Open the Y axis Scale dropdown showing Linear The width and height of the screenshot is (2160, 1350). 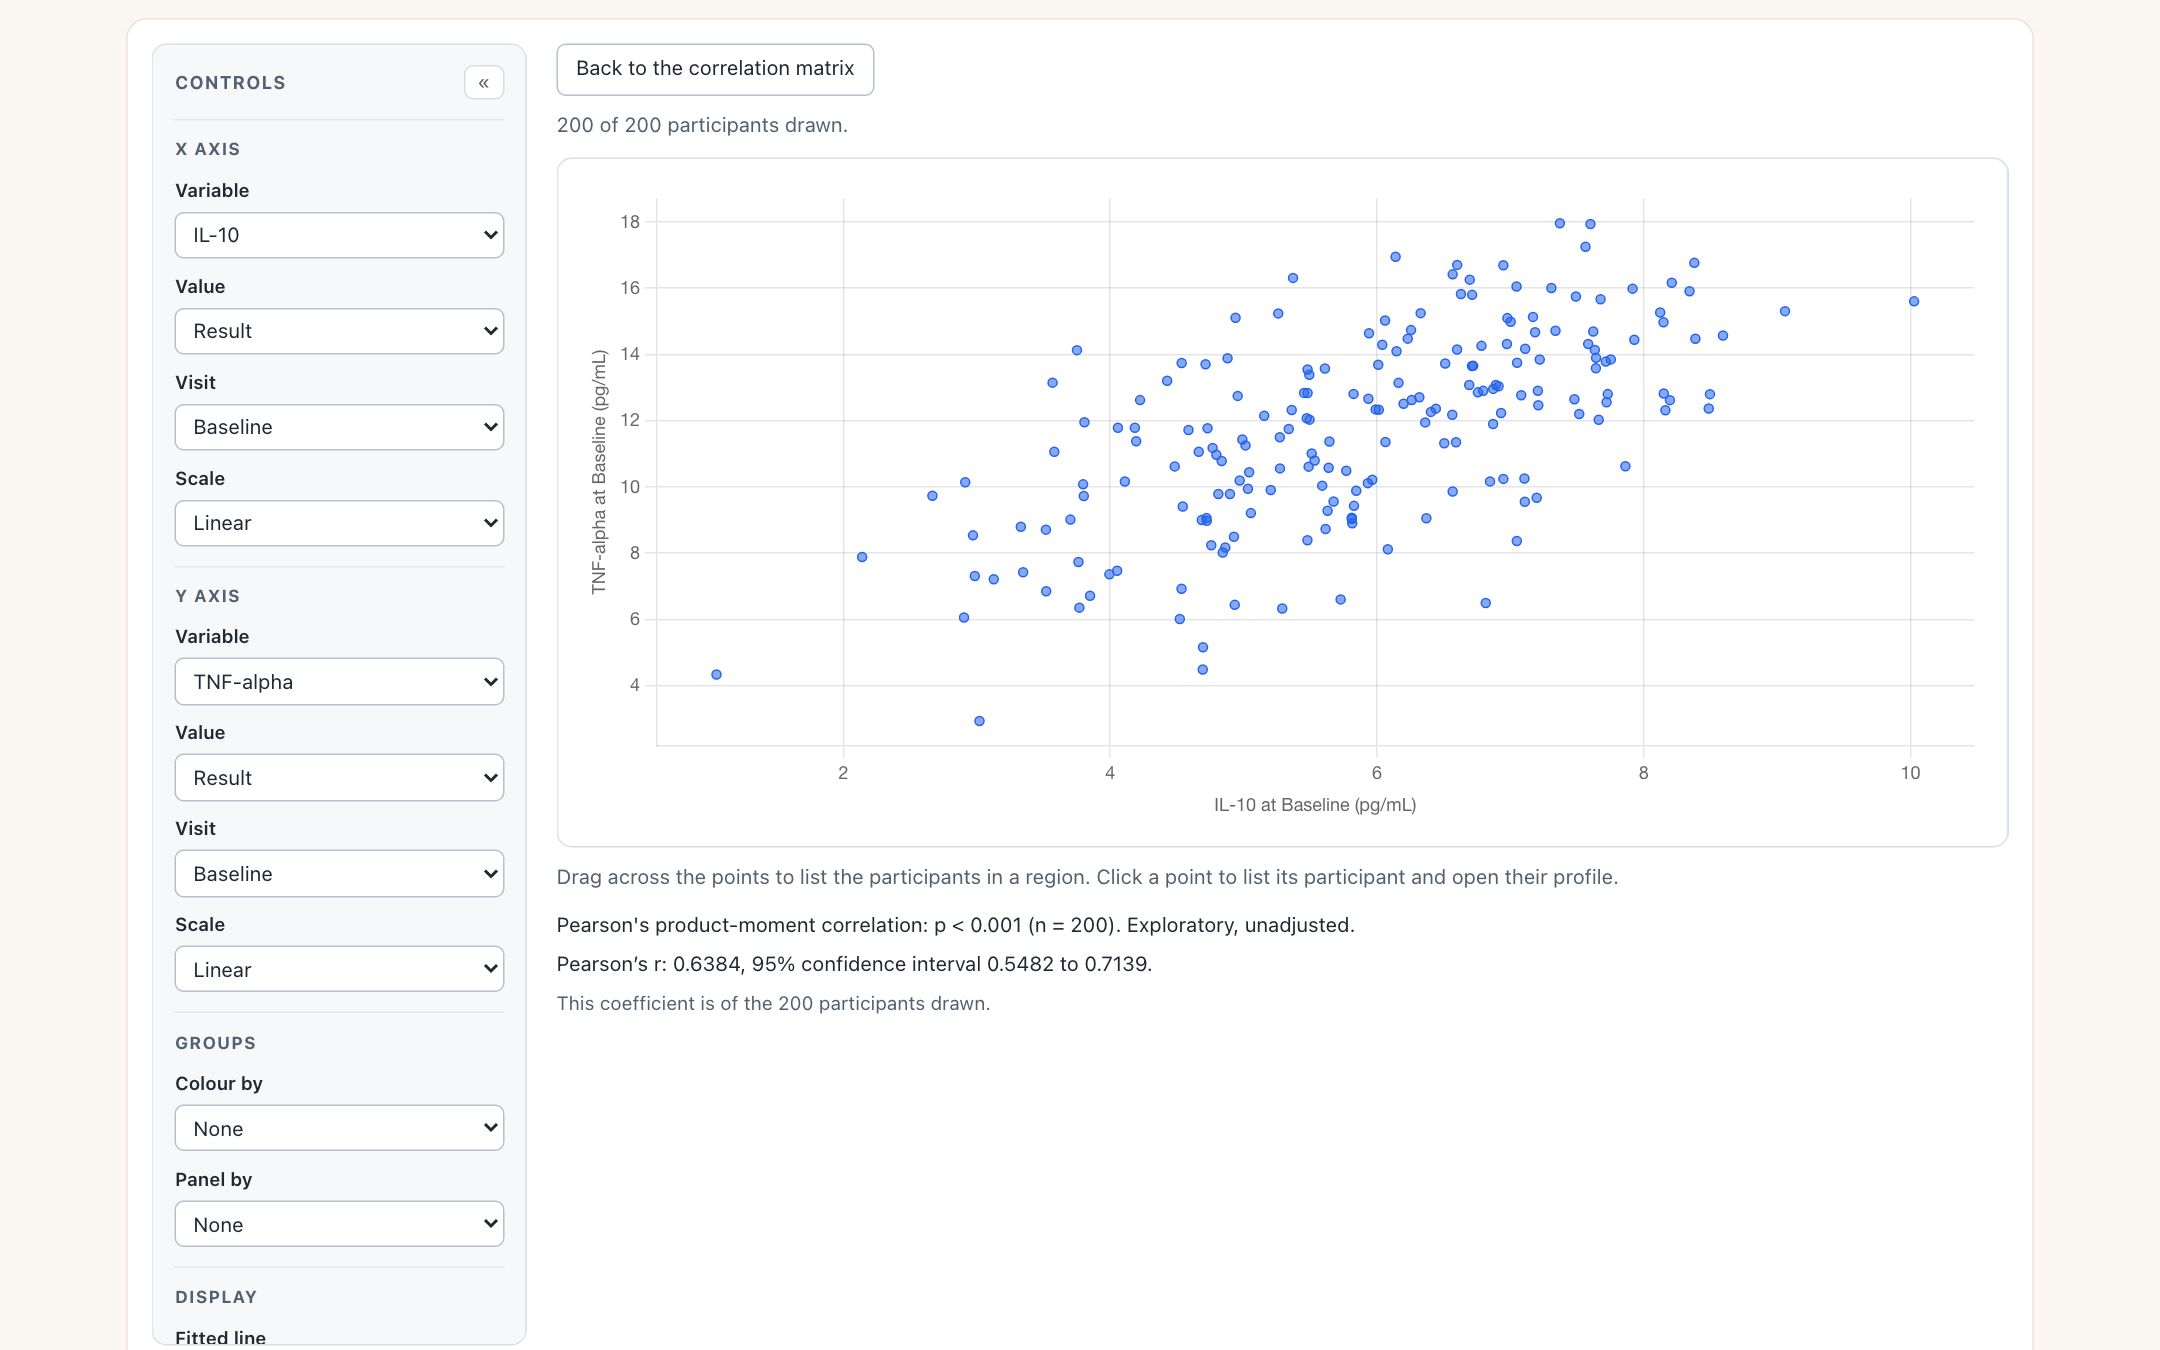(339, 970)
